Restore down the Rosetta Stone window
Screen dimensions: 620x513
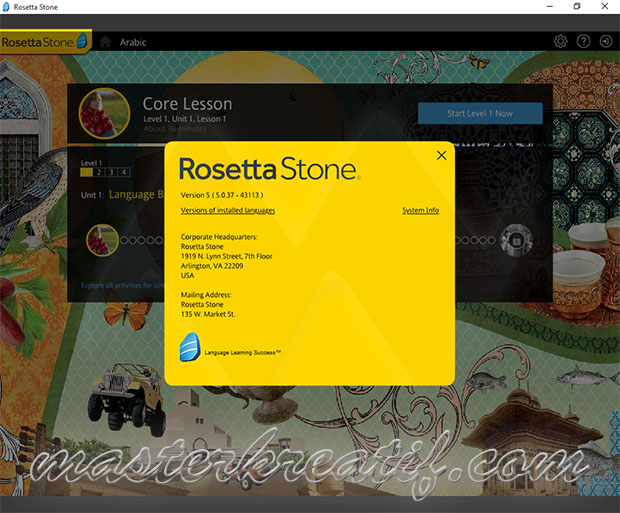(x=577, y=6)
